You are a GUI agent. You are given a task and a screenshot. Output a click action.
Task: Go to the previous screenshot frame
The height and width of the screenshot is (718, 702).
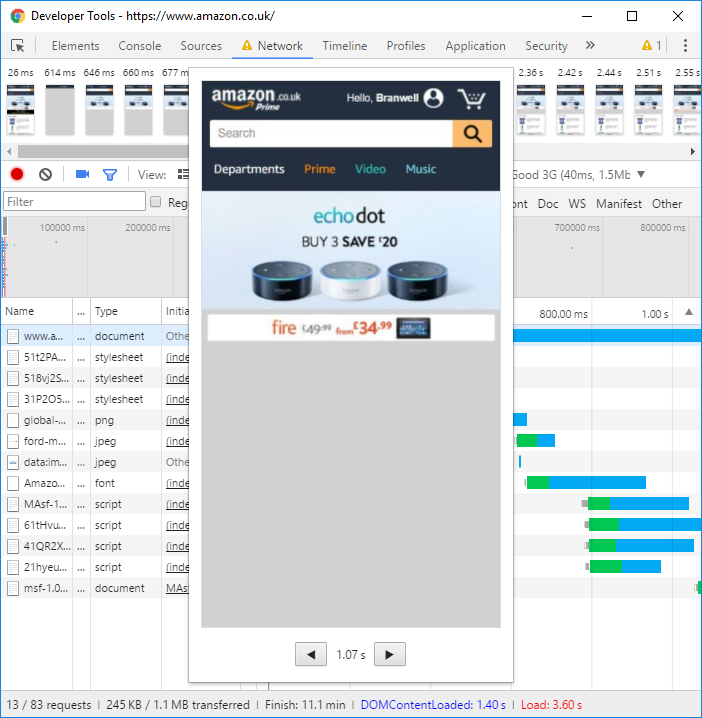point(311,654)
